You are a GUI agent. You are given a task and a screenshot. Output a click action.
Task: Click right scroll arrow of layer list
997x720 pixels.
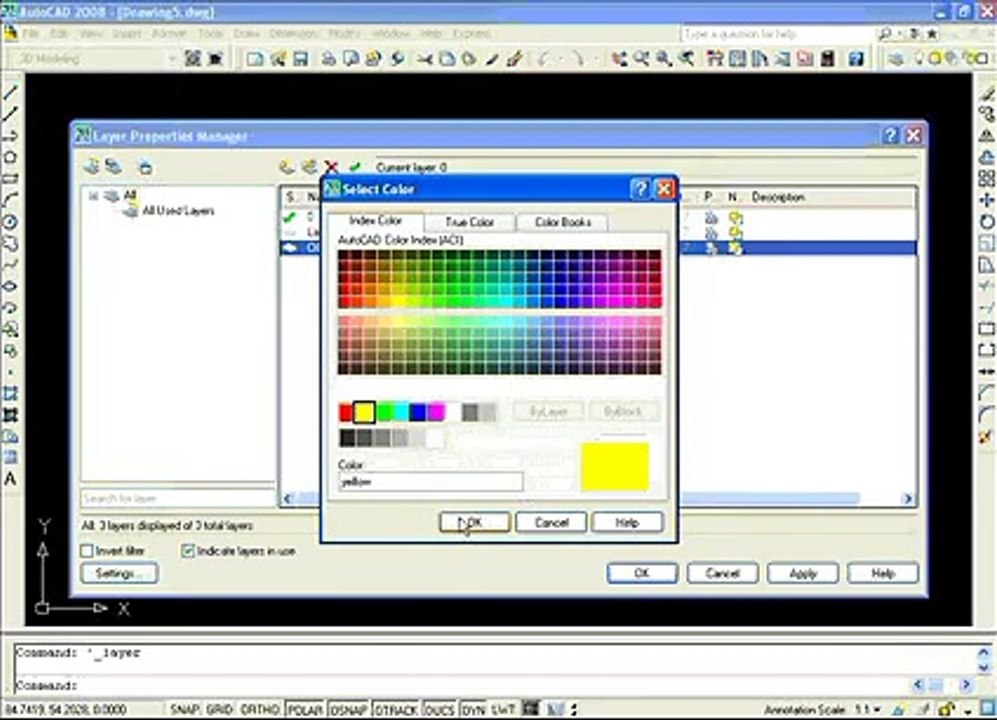click(x=908, y=499)
